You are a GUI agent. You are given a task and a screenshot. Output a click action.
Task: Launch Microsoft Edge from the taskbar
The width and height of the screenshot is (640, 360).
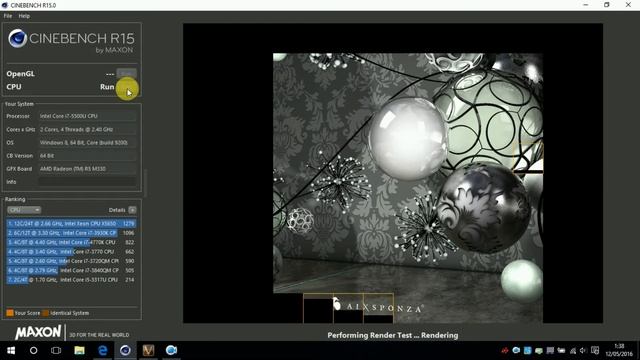(x=102, y=351)
